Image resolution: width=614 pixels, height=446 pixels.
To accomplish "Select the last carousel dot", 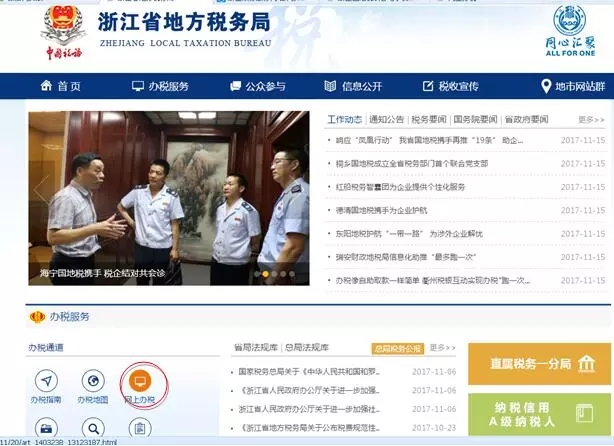I will point(292,274).
